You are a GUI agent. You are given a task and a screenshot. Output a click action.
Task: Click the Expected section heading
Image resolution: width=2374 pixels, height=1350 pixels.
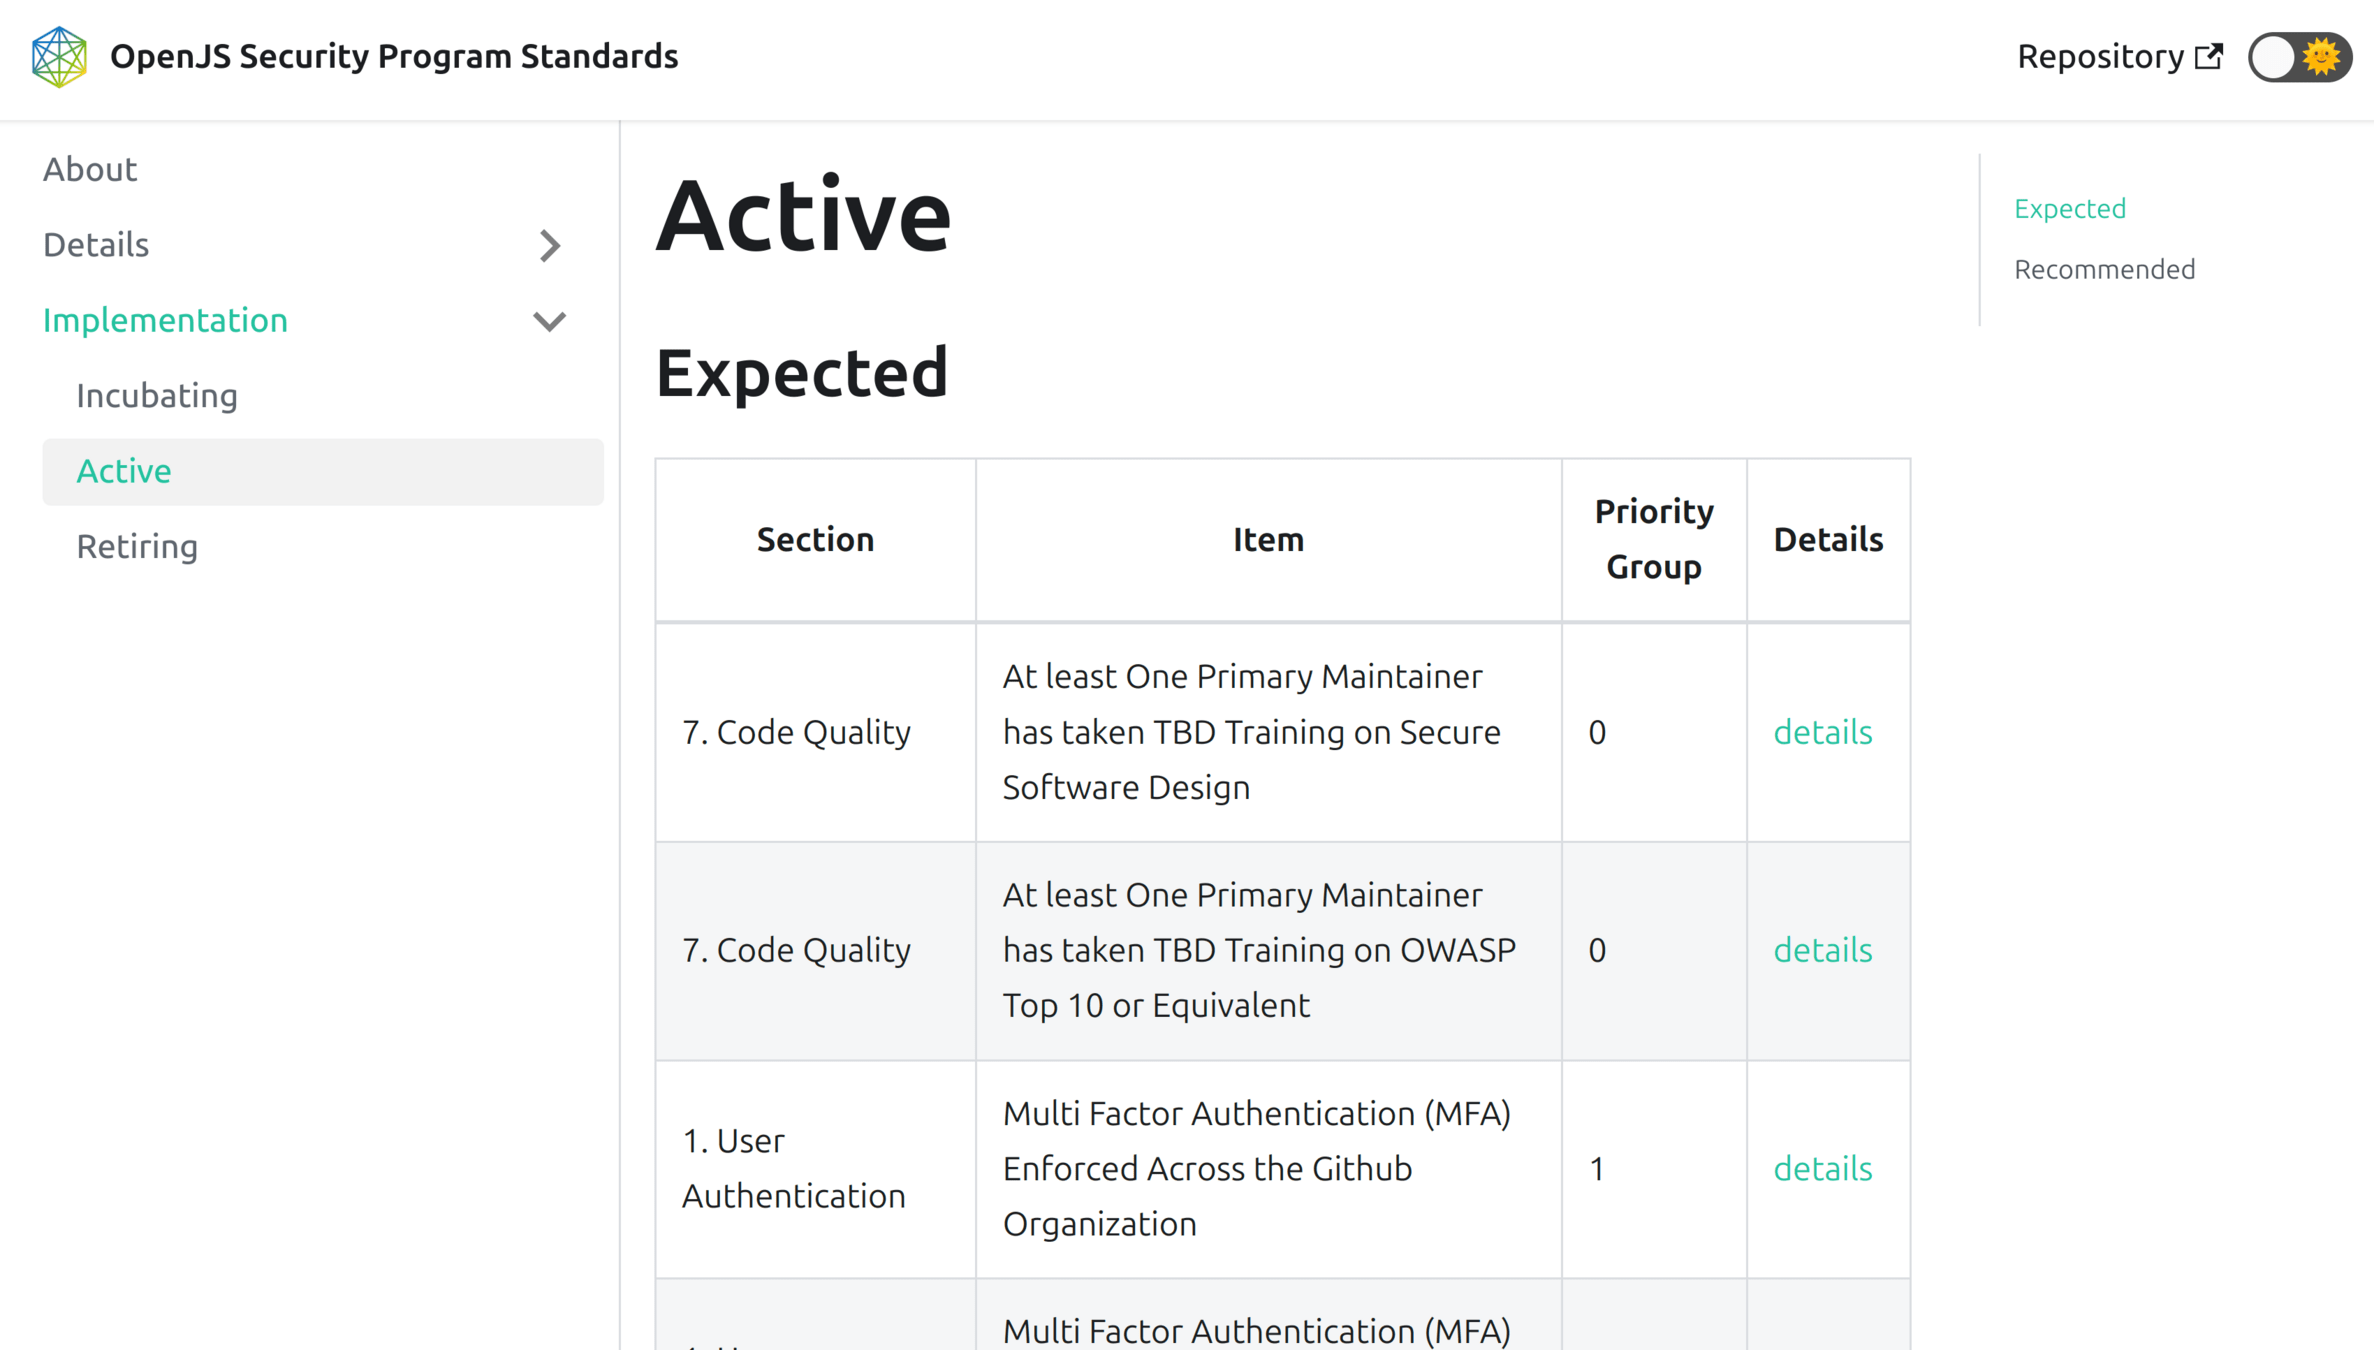coord(801,373)
